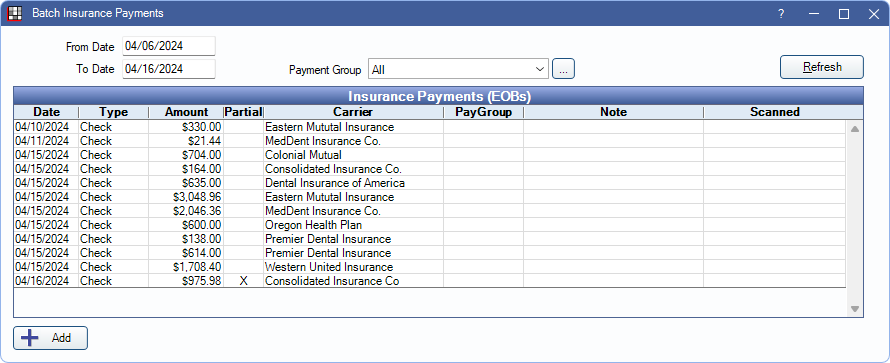The height and width of the screenshot is (363, 890).
Task: Click the Scanned column header
Action: coord(775,112)
